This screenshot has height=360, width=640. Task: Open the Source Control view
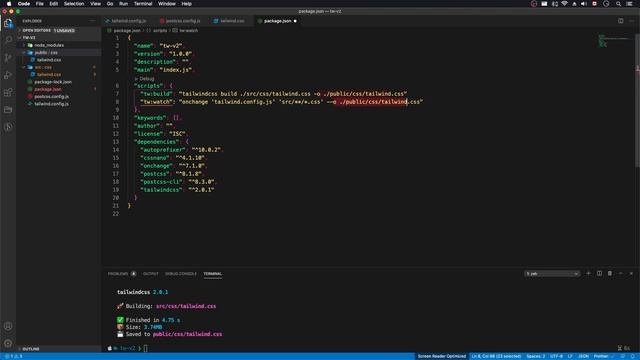[8, 58]
